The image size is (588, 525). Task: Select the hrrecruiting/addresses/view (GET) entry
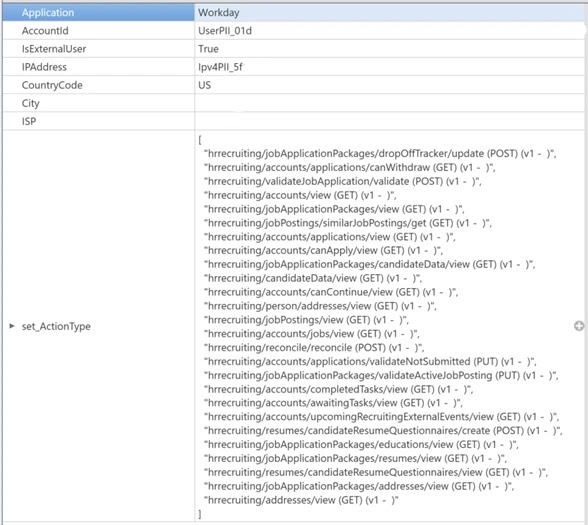coord(302,500)
